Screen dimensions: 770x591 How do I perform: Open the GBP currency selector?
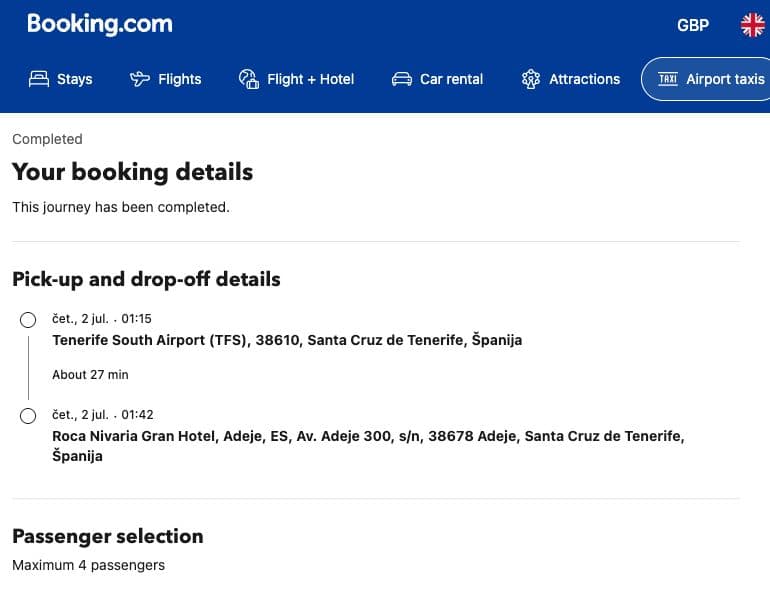693,25
